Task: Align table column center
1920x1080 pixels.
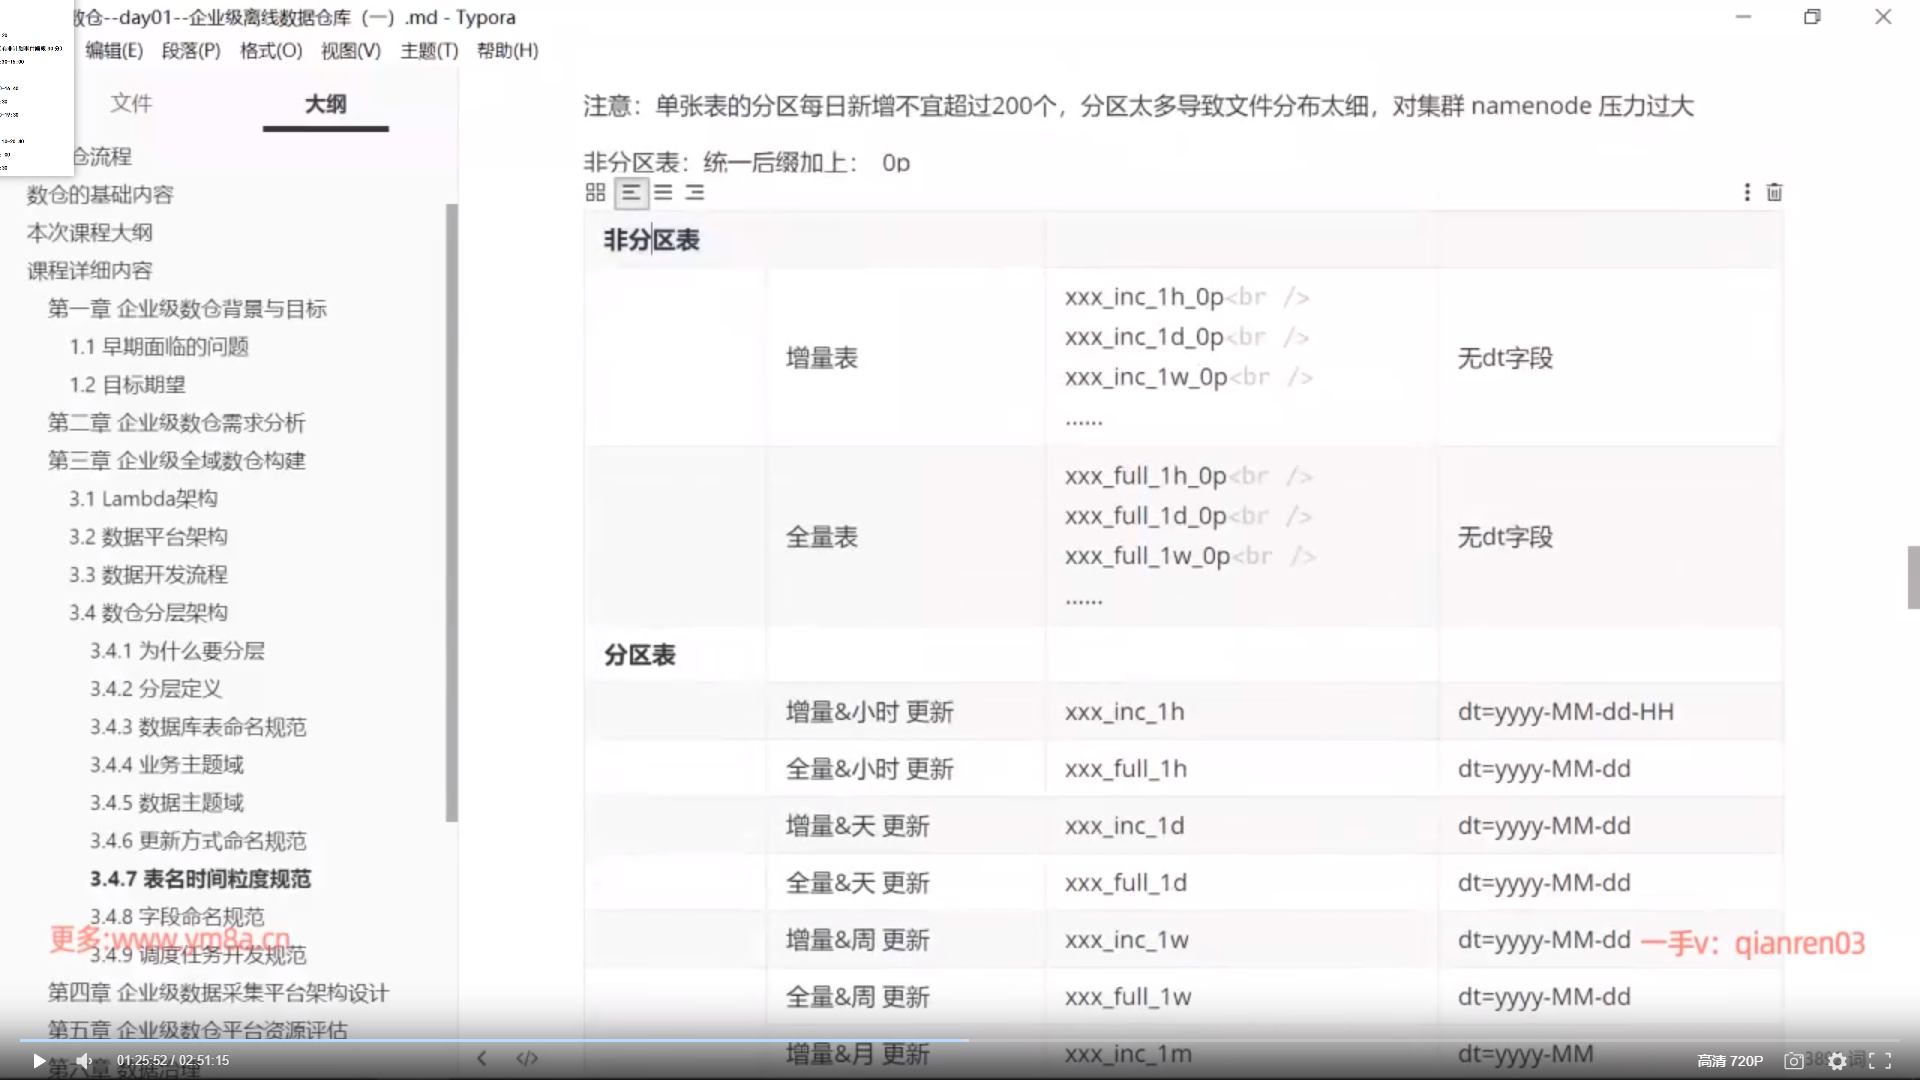Action: (x=663, y=193)
